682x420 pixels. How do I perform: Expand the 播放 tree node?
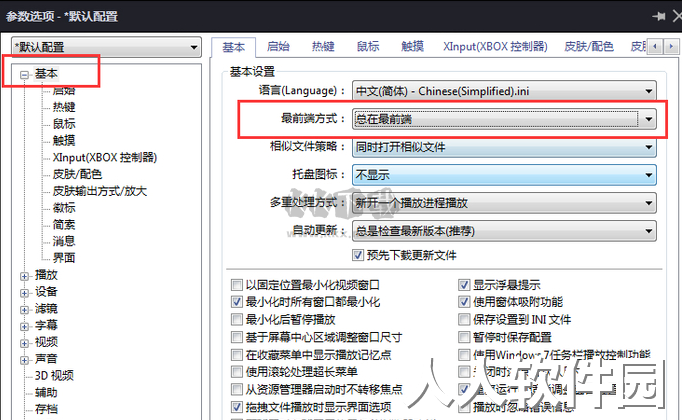(x=24, y=276)
